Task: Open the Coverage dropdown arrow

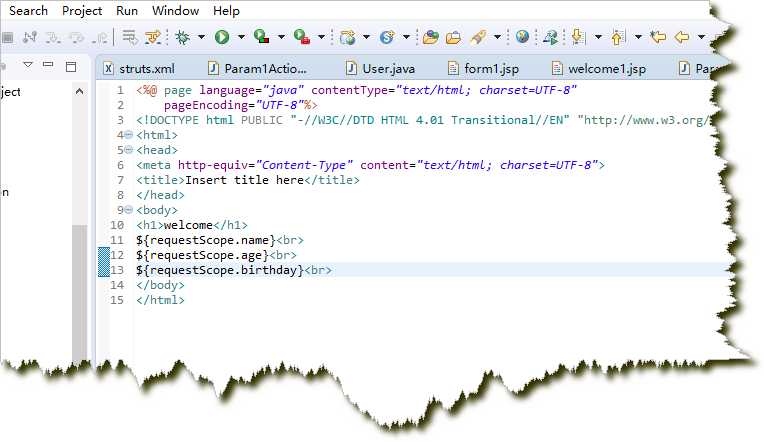Action: tap(281, 37)
